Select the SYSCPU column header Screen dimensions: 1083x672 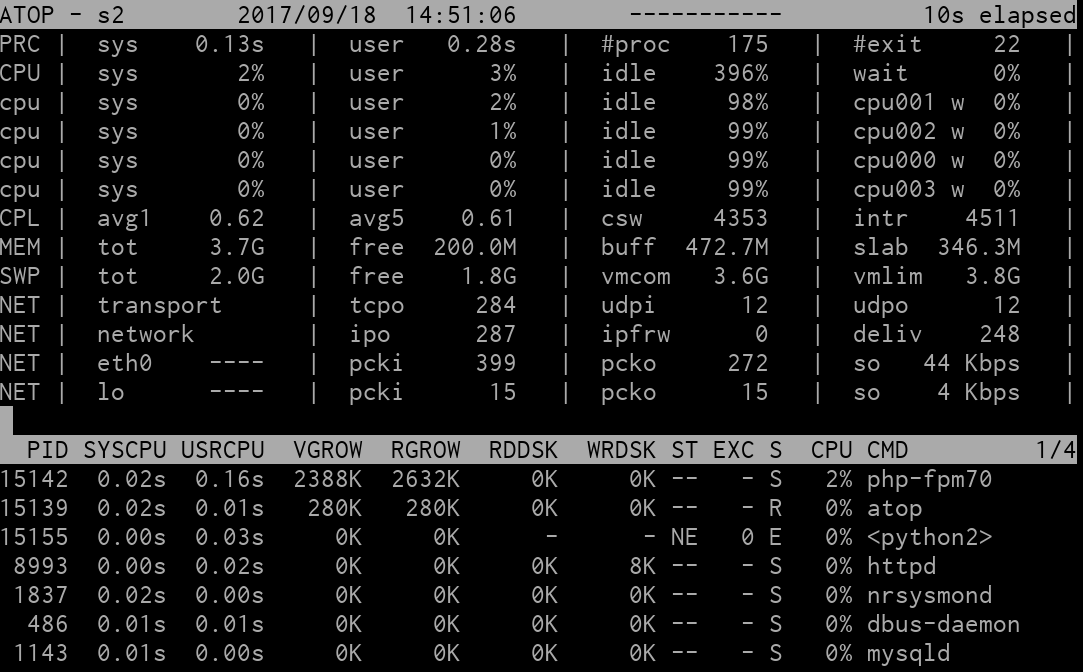tap(124, 450)
